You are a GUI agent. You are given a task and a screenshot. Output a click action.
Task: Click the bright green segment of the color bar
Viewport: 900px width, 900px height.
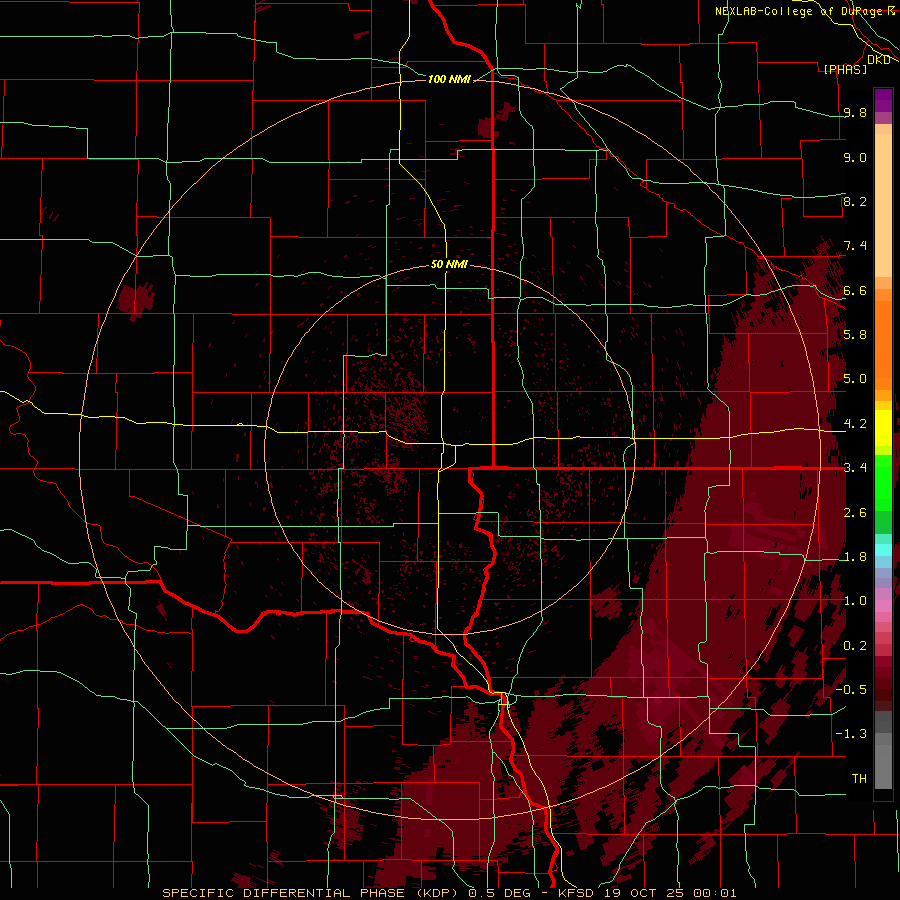[883, 482]
